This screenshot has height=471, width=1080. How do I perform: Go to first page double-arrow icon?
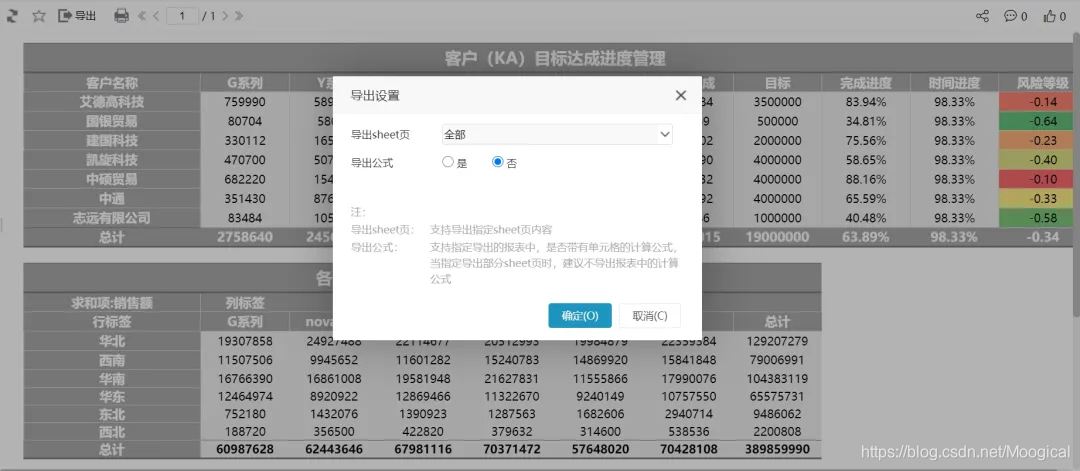coord(142,16)
